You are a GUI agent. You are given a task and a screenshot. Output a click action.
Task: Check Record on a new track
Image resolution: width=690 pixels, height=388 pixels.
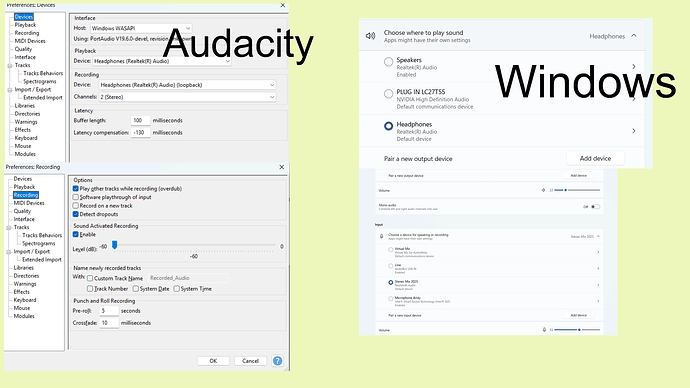pos(76,205)
